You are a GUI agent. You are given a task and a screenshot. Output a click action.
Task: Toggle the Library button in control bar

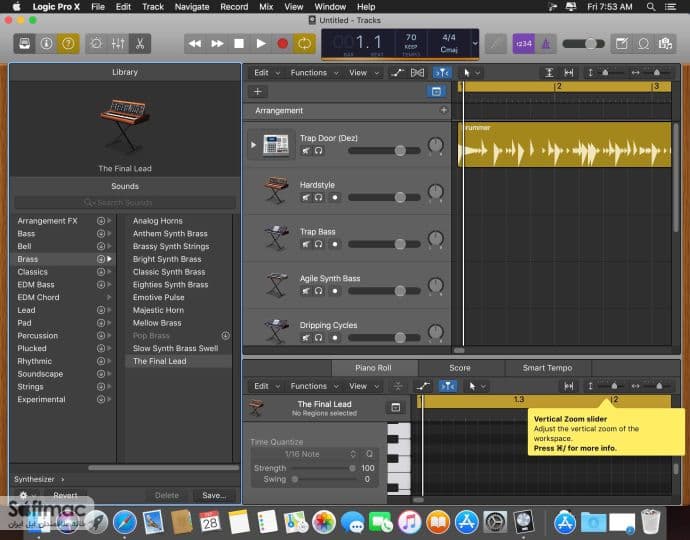pos(24,44)
